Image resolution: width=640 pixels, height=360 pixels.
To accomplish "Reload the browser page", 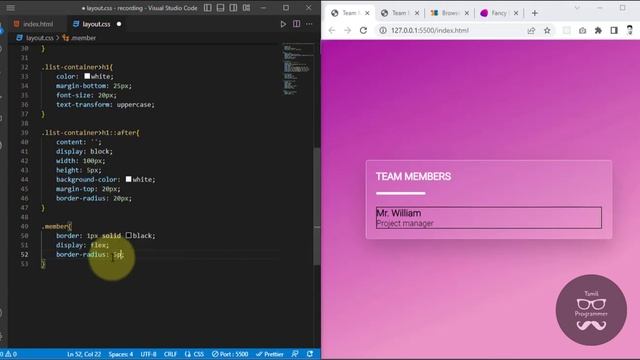I will pyautogui.click(x=363, y=30).
